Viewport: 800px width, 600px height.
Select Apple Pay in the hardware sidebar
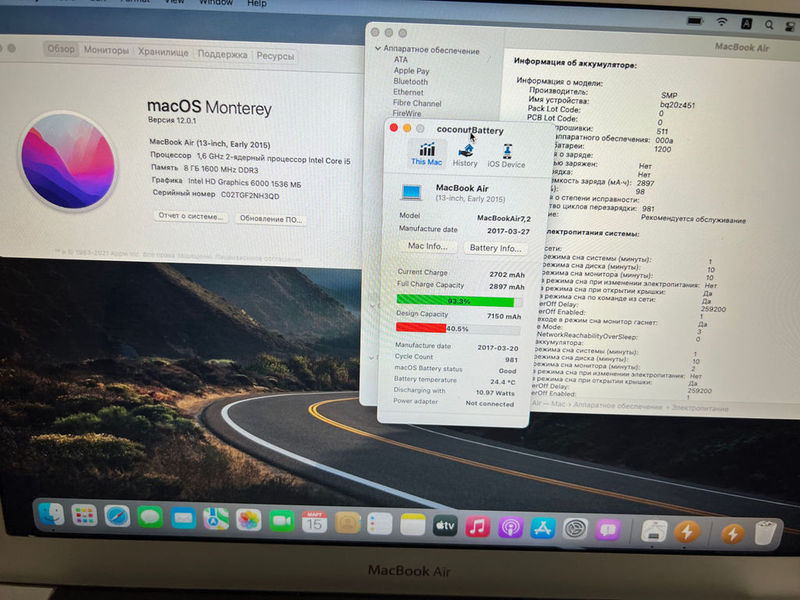click(x=411, y=71)
